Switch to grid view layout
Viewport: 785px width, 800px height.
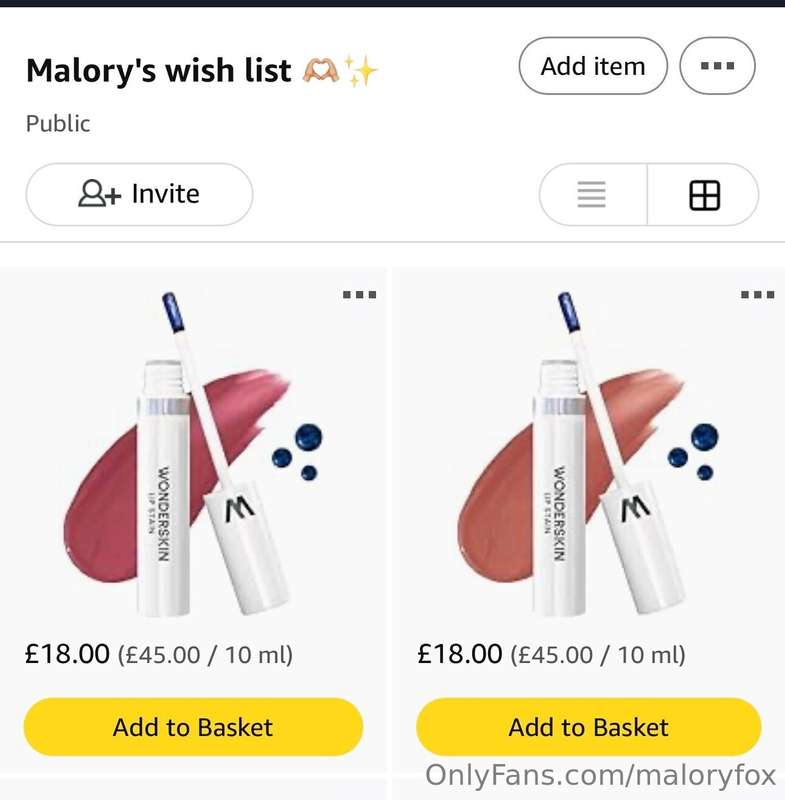(x=704, y=194)
